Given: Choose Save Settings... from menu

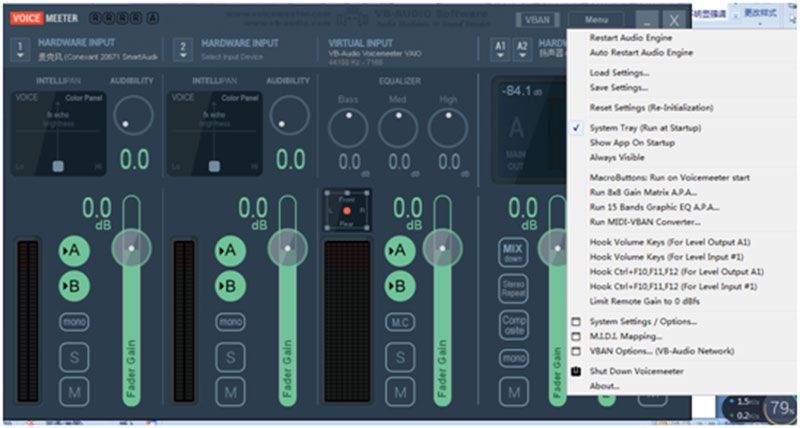Looking at the screenshot, I should pos(619,88).
